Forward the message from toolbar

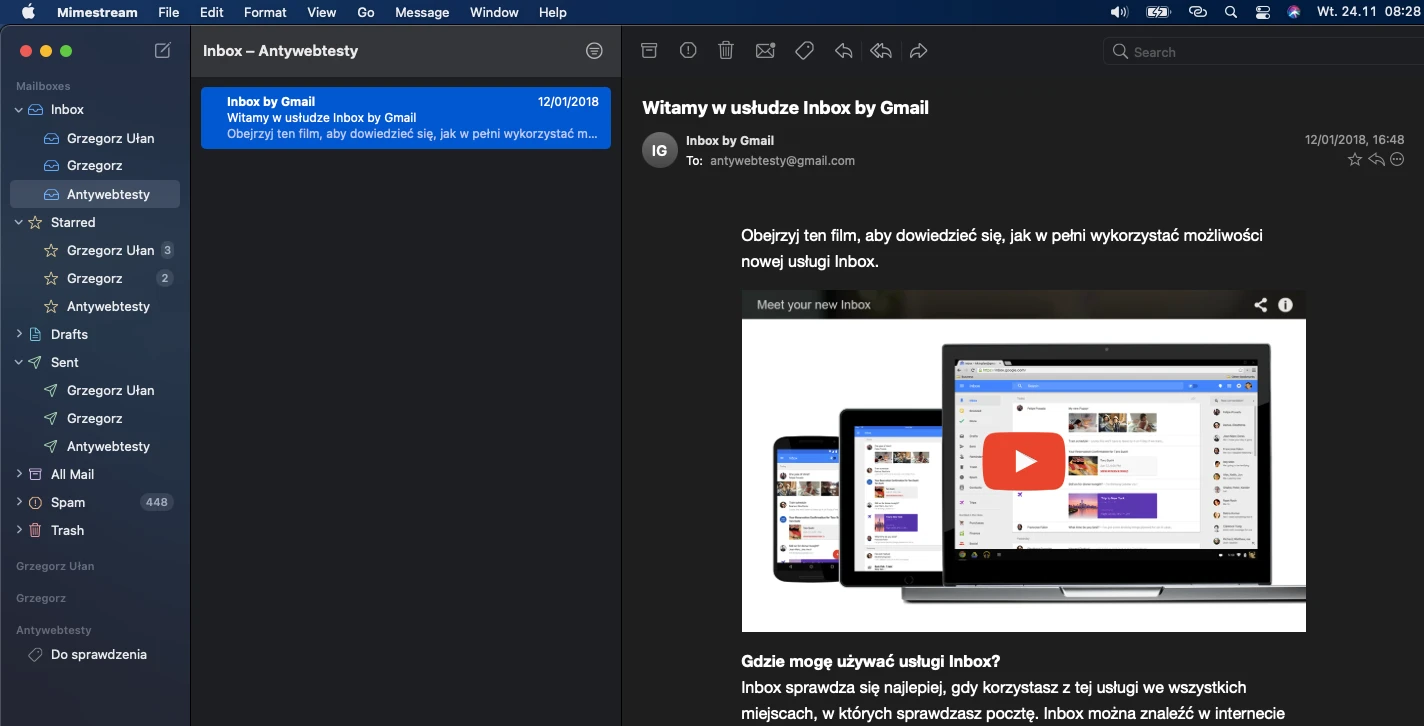point(919,51)
